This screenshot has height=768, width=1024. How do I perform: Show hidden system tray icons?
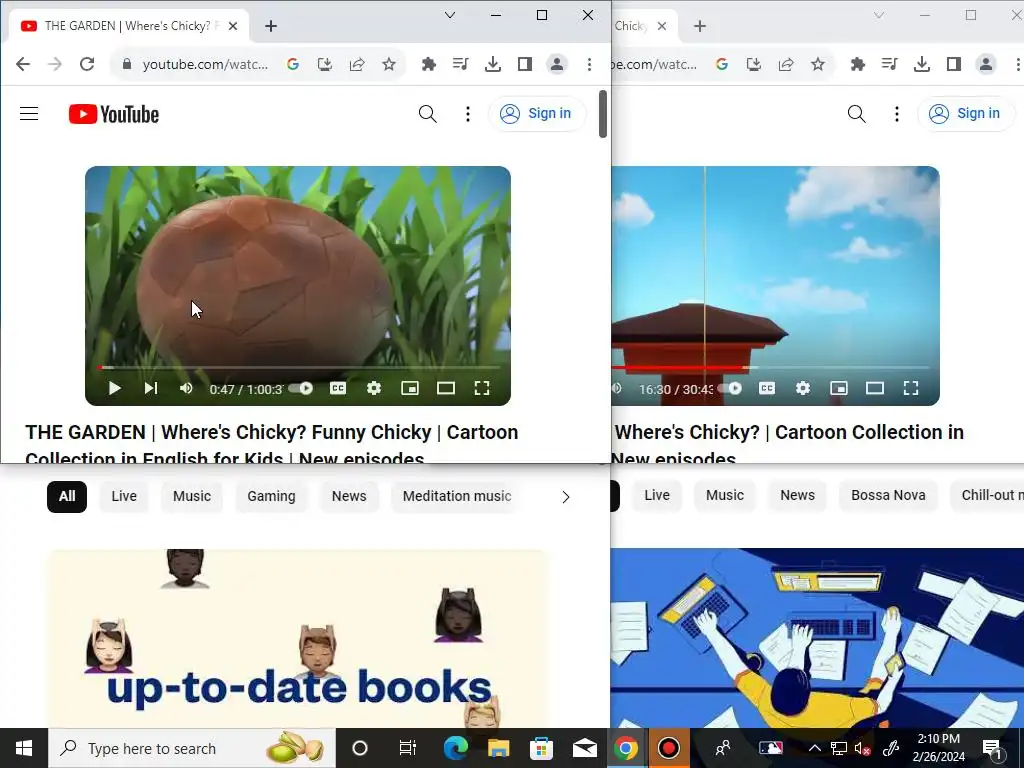814,748
